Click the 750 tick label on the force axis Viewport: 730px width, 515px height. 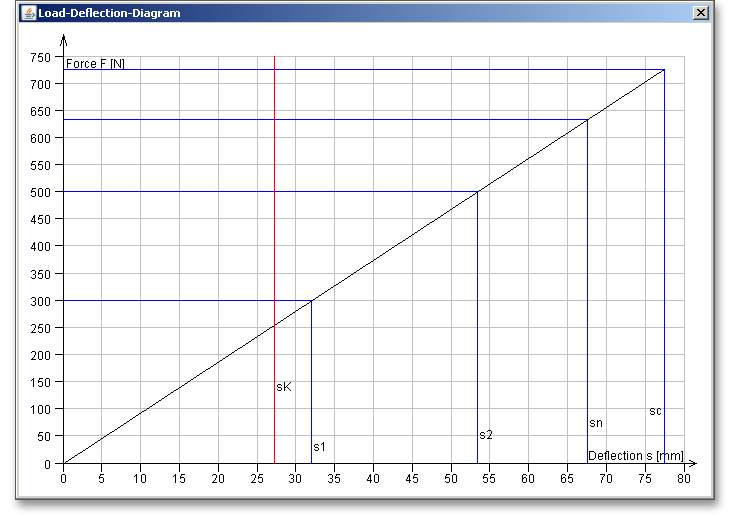[x=40, y=57]
